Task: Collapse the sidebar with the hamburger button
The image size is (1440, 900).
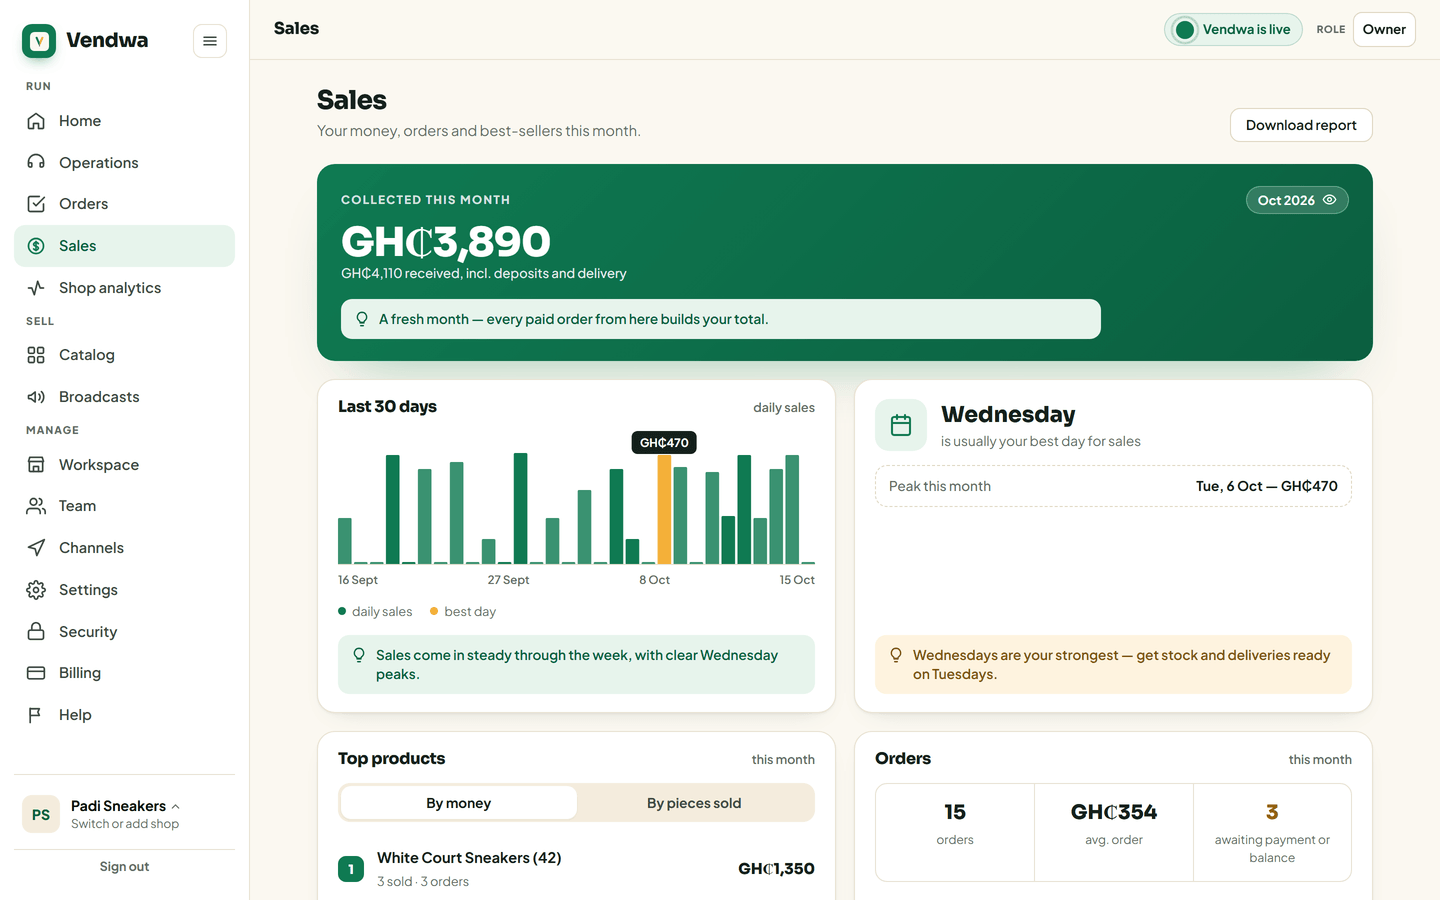Action: [x=210, y=41]
